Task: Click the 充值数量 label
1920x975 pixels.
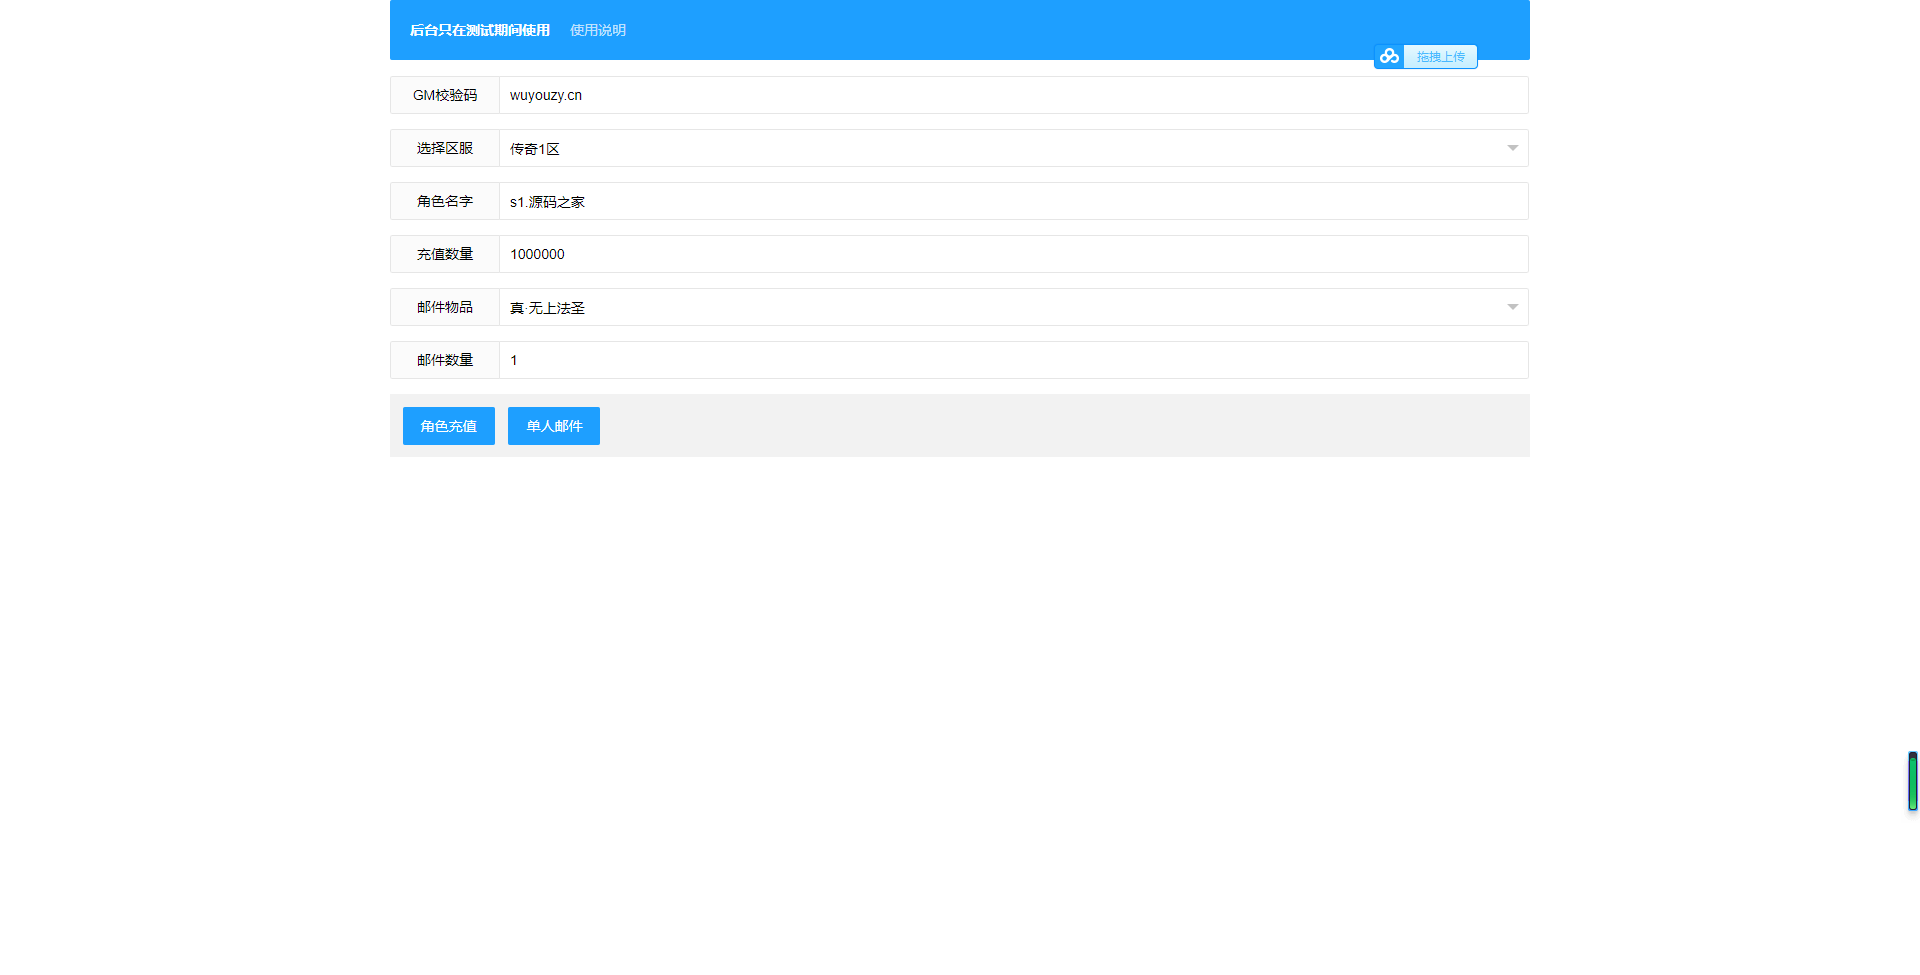Action: click(x=445, y=254)
